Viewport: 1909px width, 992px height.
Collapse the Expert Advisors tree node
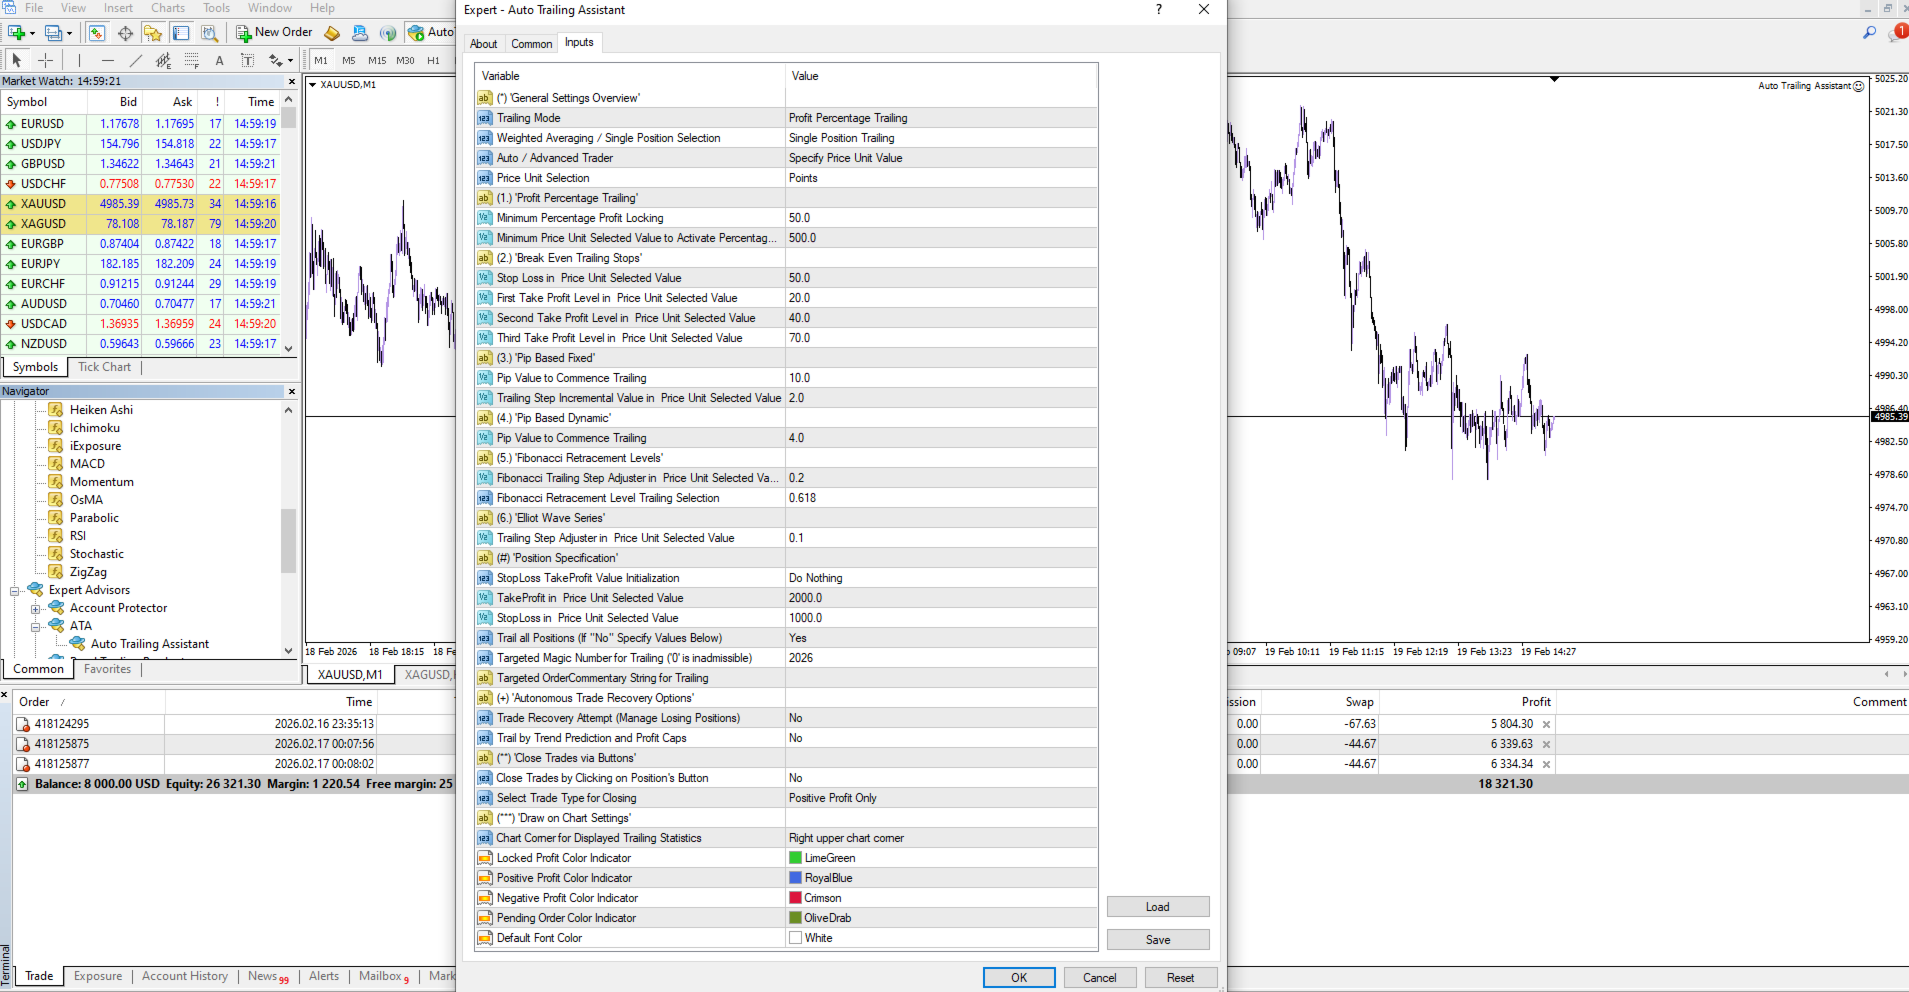click(x=15, y=591)
